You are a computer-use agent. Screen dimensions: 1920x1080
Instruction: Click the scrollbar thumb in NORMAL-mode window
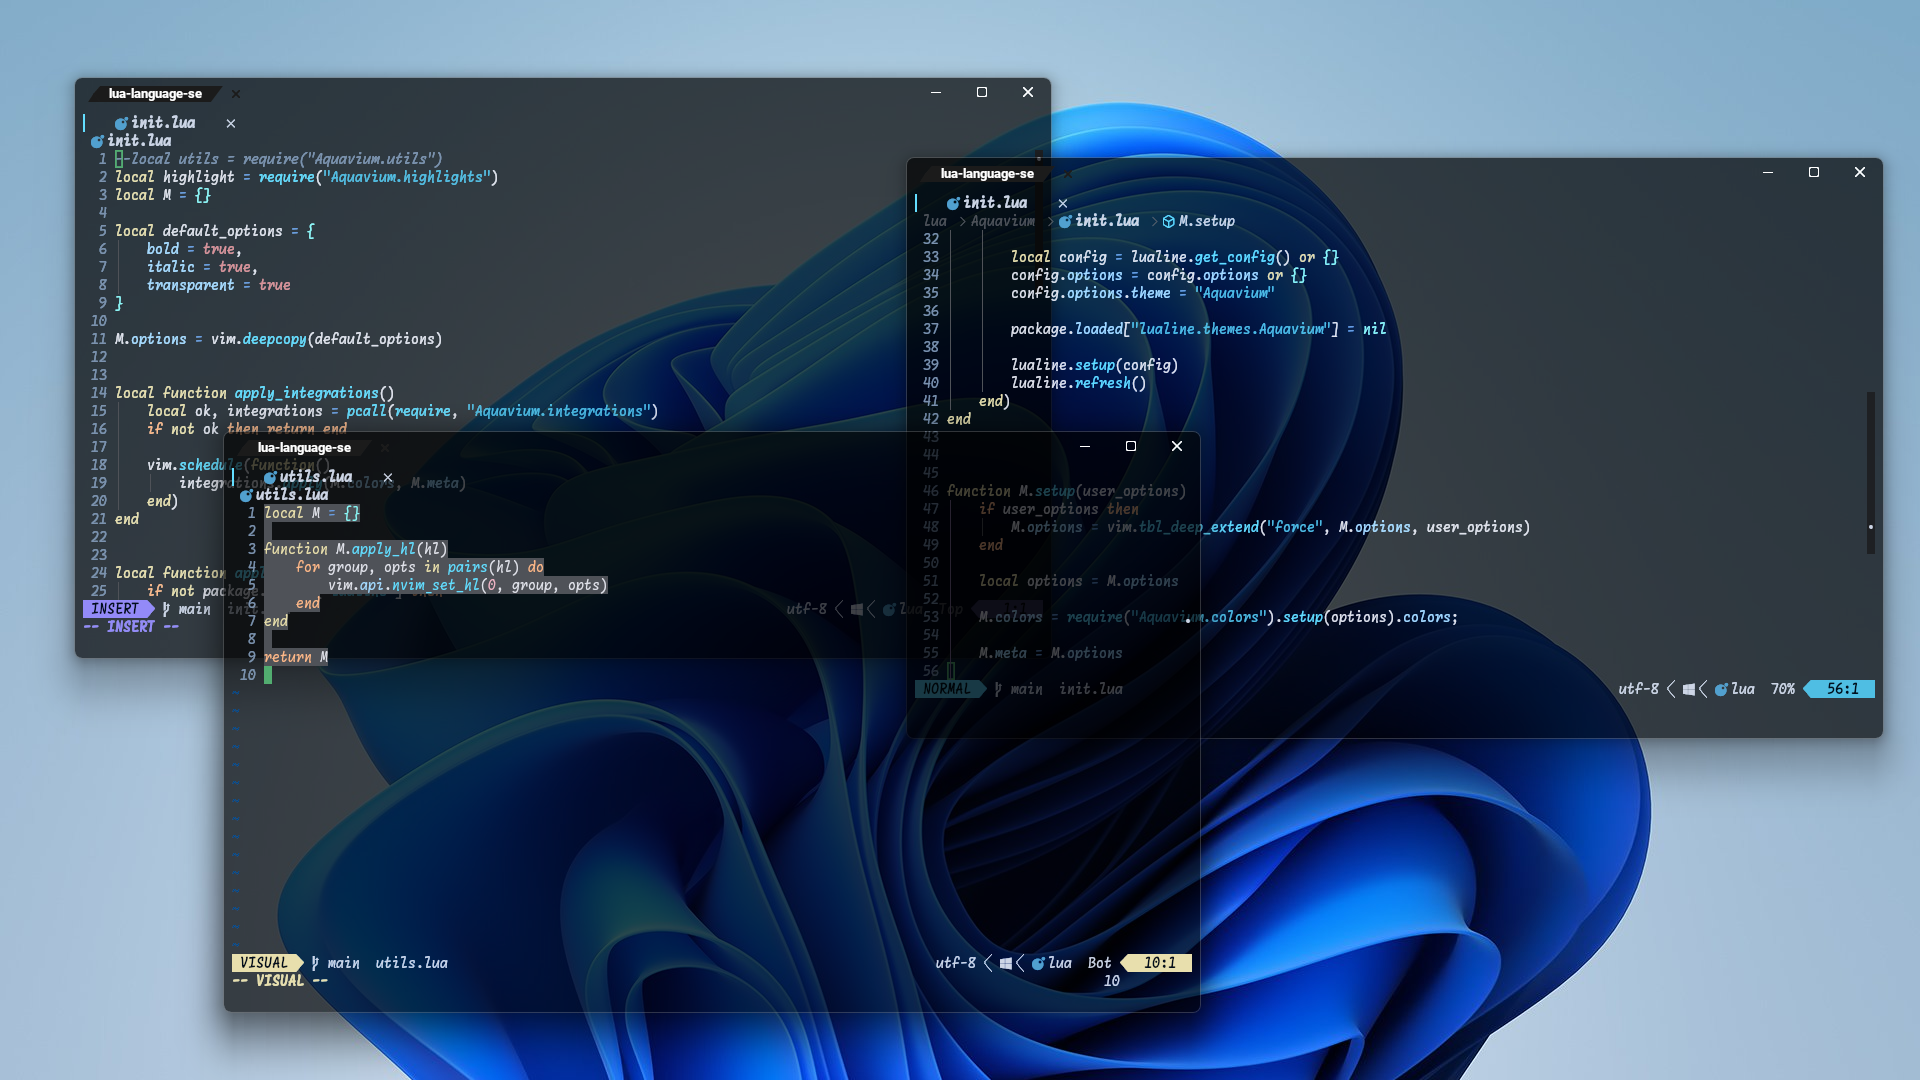(x=1871, y=473)
